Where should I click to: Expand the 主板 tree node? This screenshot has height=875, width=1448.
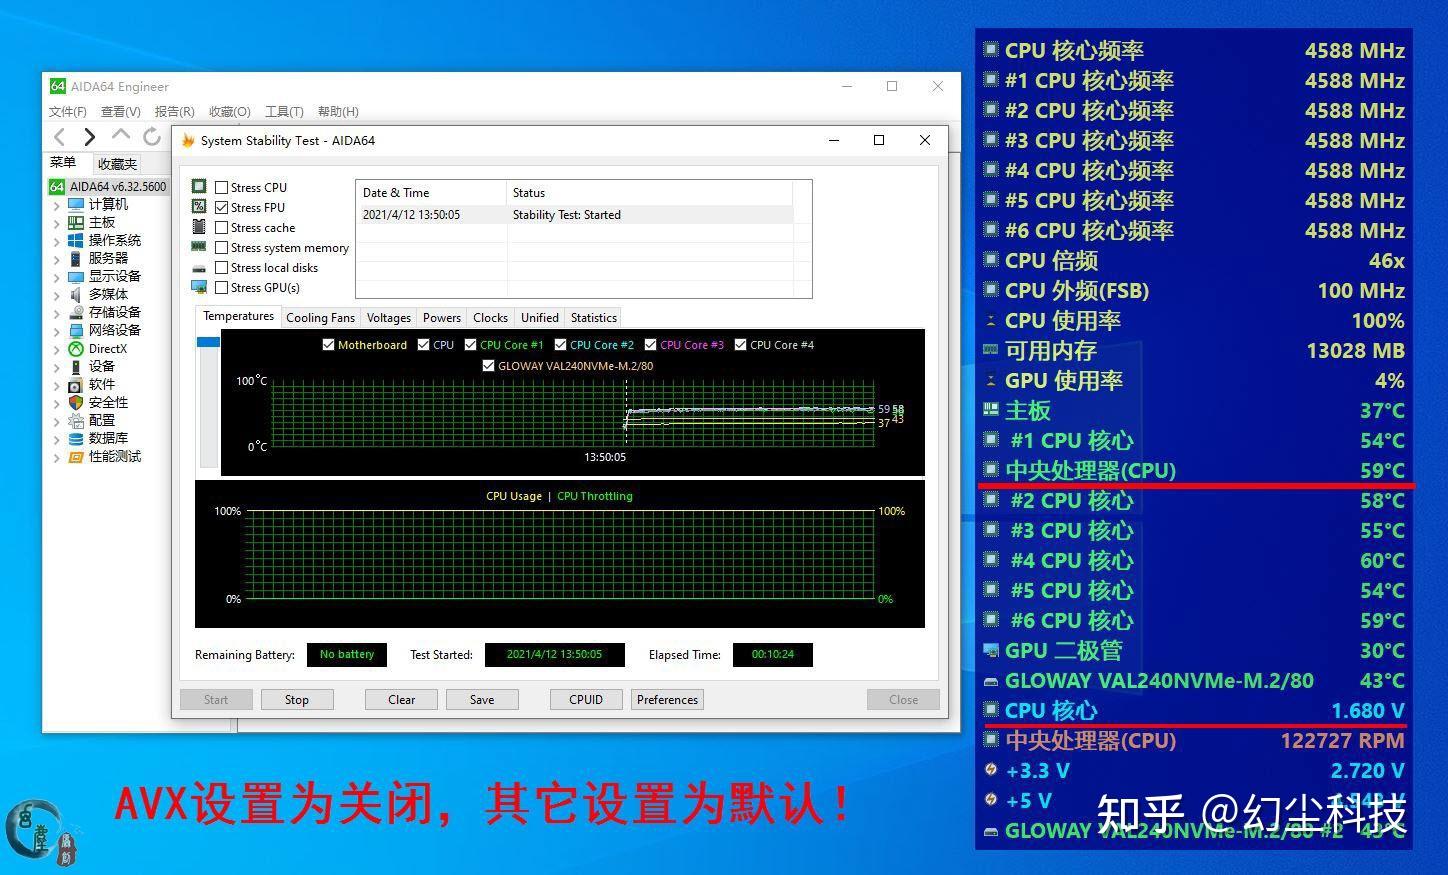click(x=56, y=223)
